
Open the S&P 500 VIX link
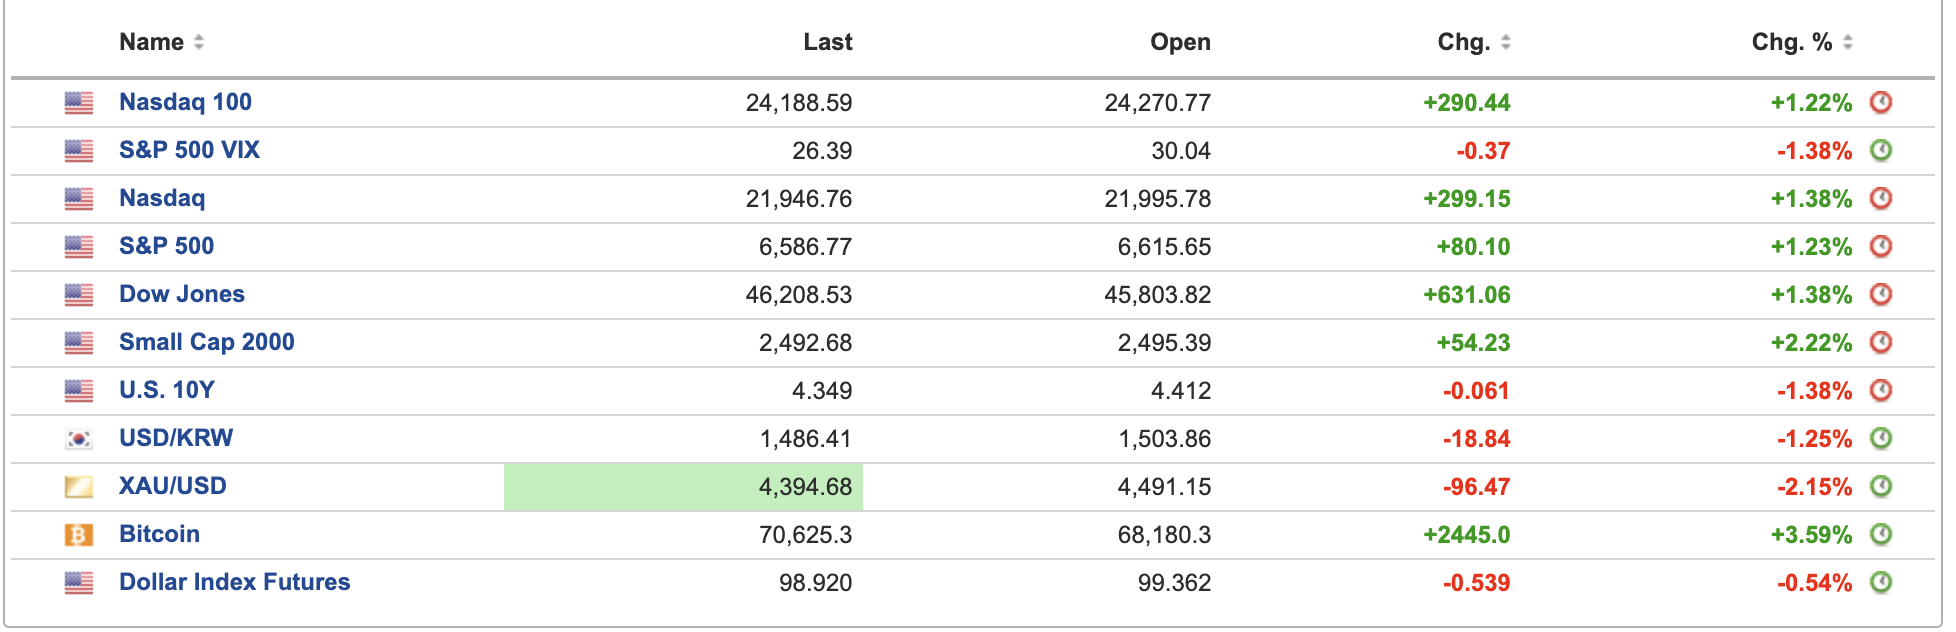pos(189,150)
